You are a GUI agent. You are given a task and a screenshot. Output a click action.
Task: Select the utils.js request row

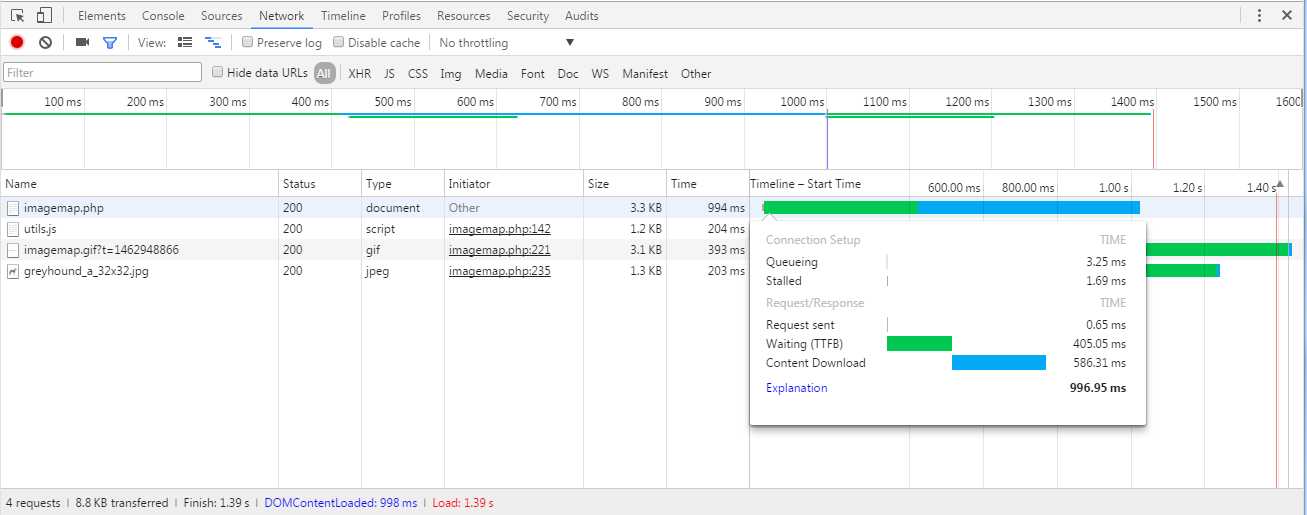pos(374,229)
